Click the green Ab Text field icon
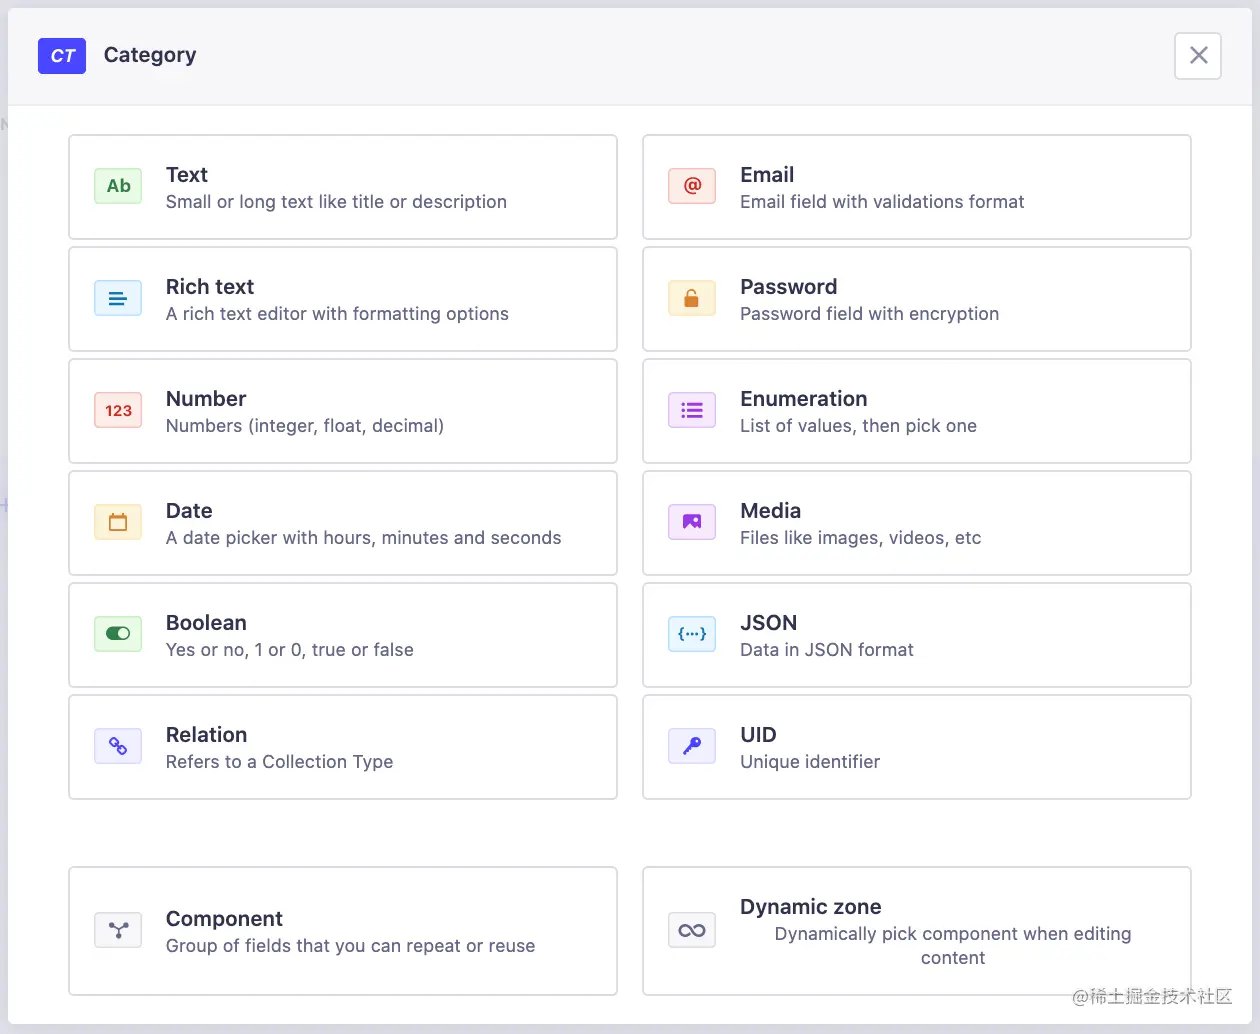 pos(118,186)
